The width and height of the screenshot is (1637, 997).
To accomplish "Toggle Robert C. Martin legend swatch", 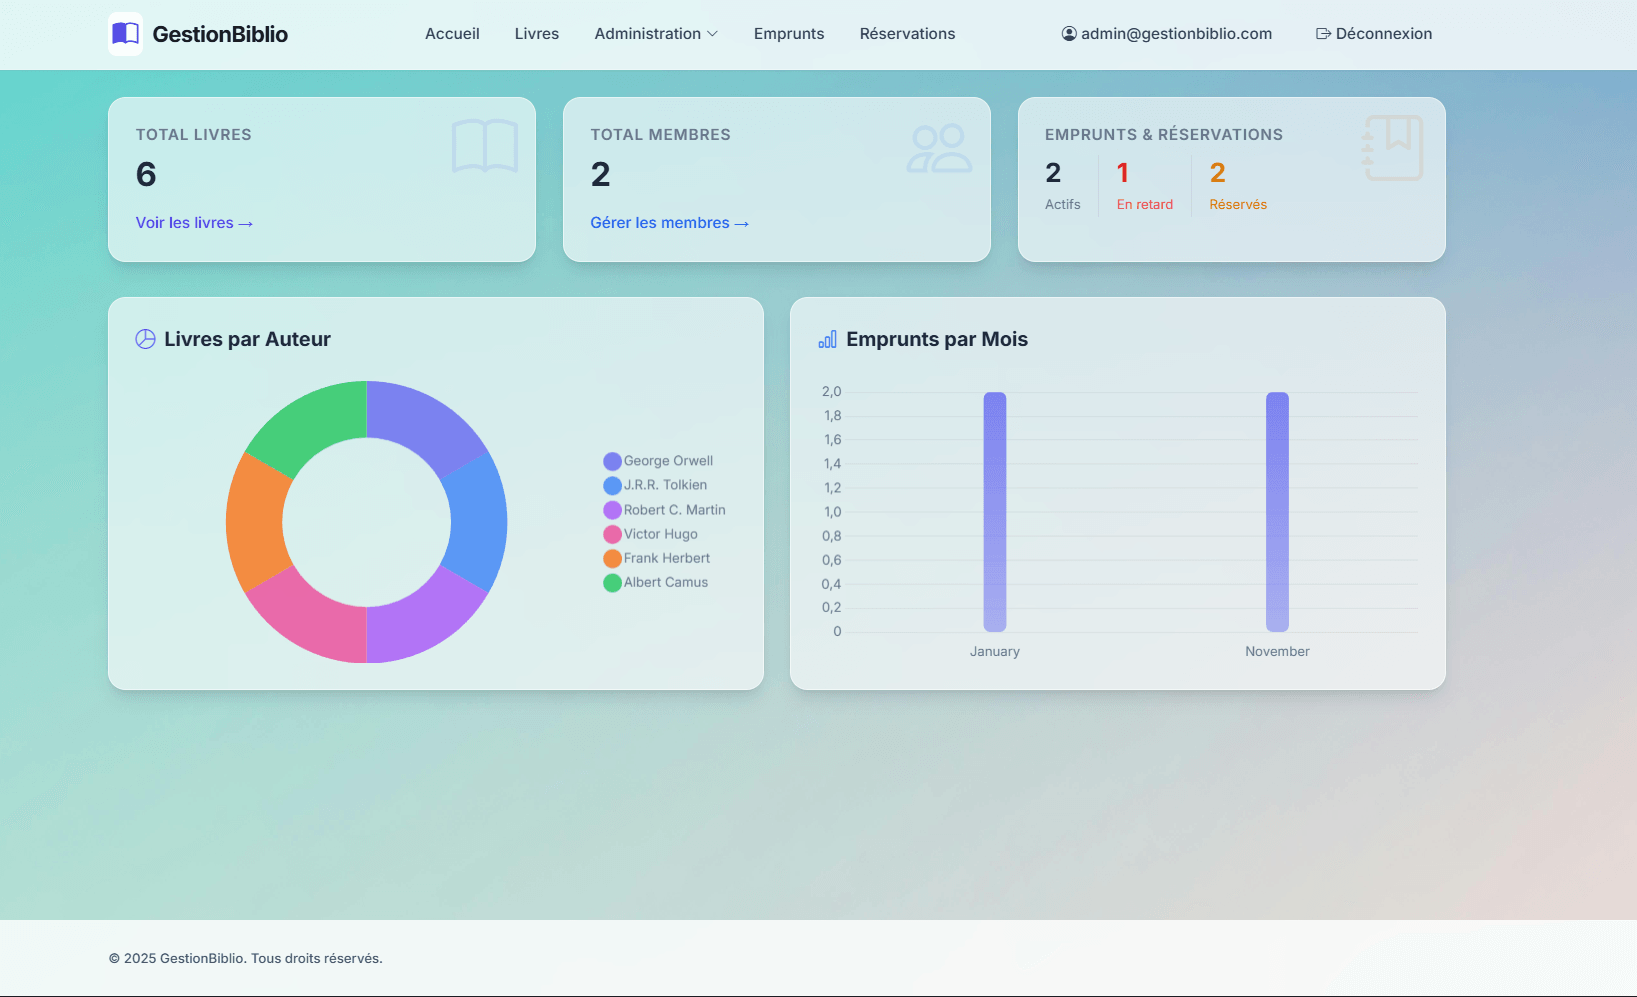I will 613,510.
